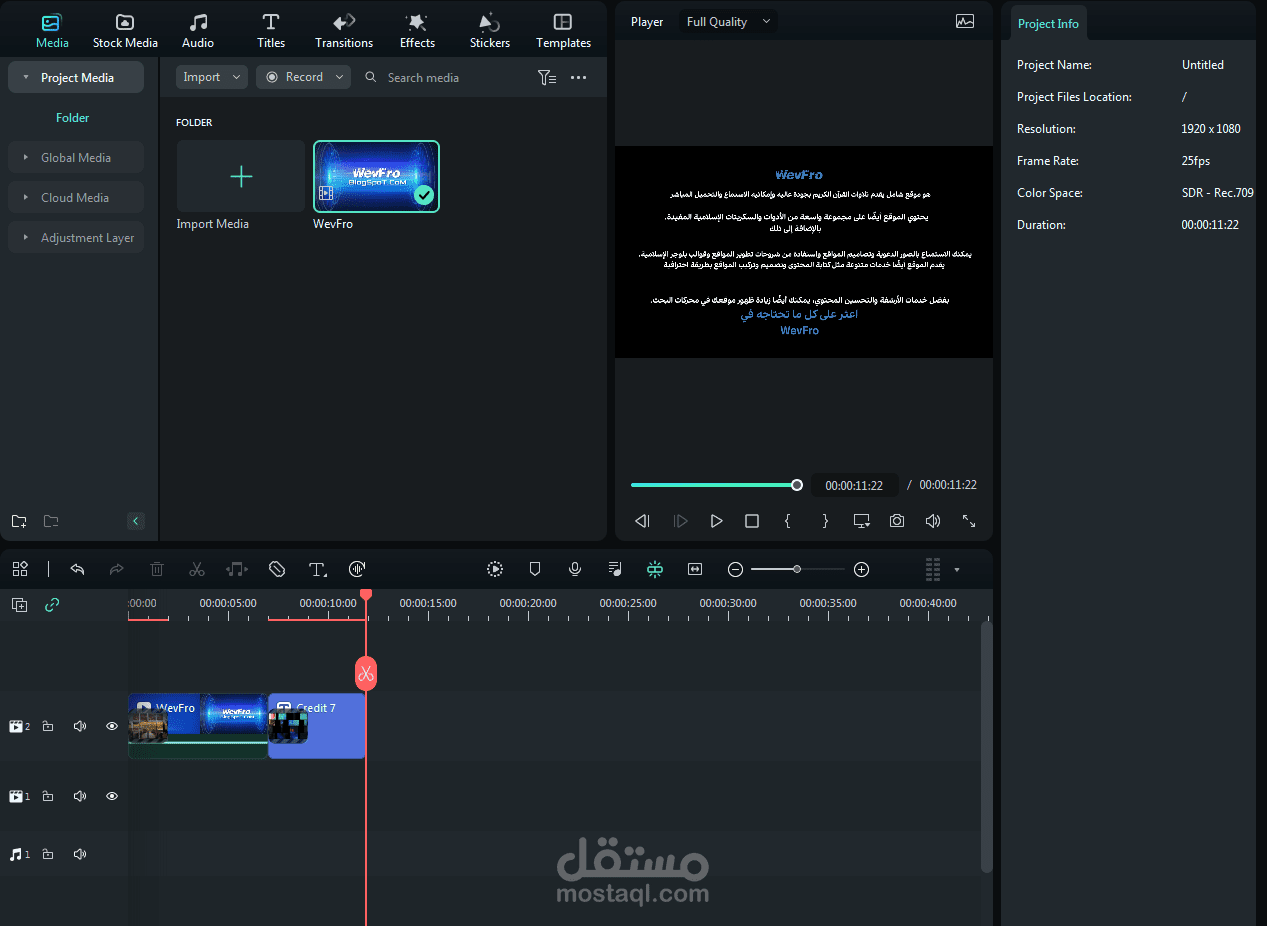Viewport: 1267px width, 926px height.
Task: Open the Full Quality dropdown
Action: (x=728, y=21)
